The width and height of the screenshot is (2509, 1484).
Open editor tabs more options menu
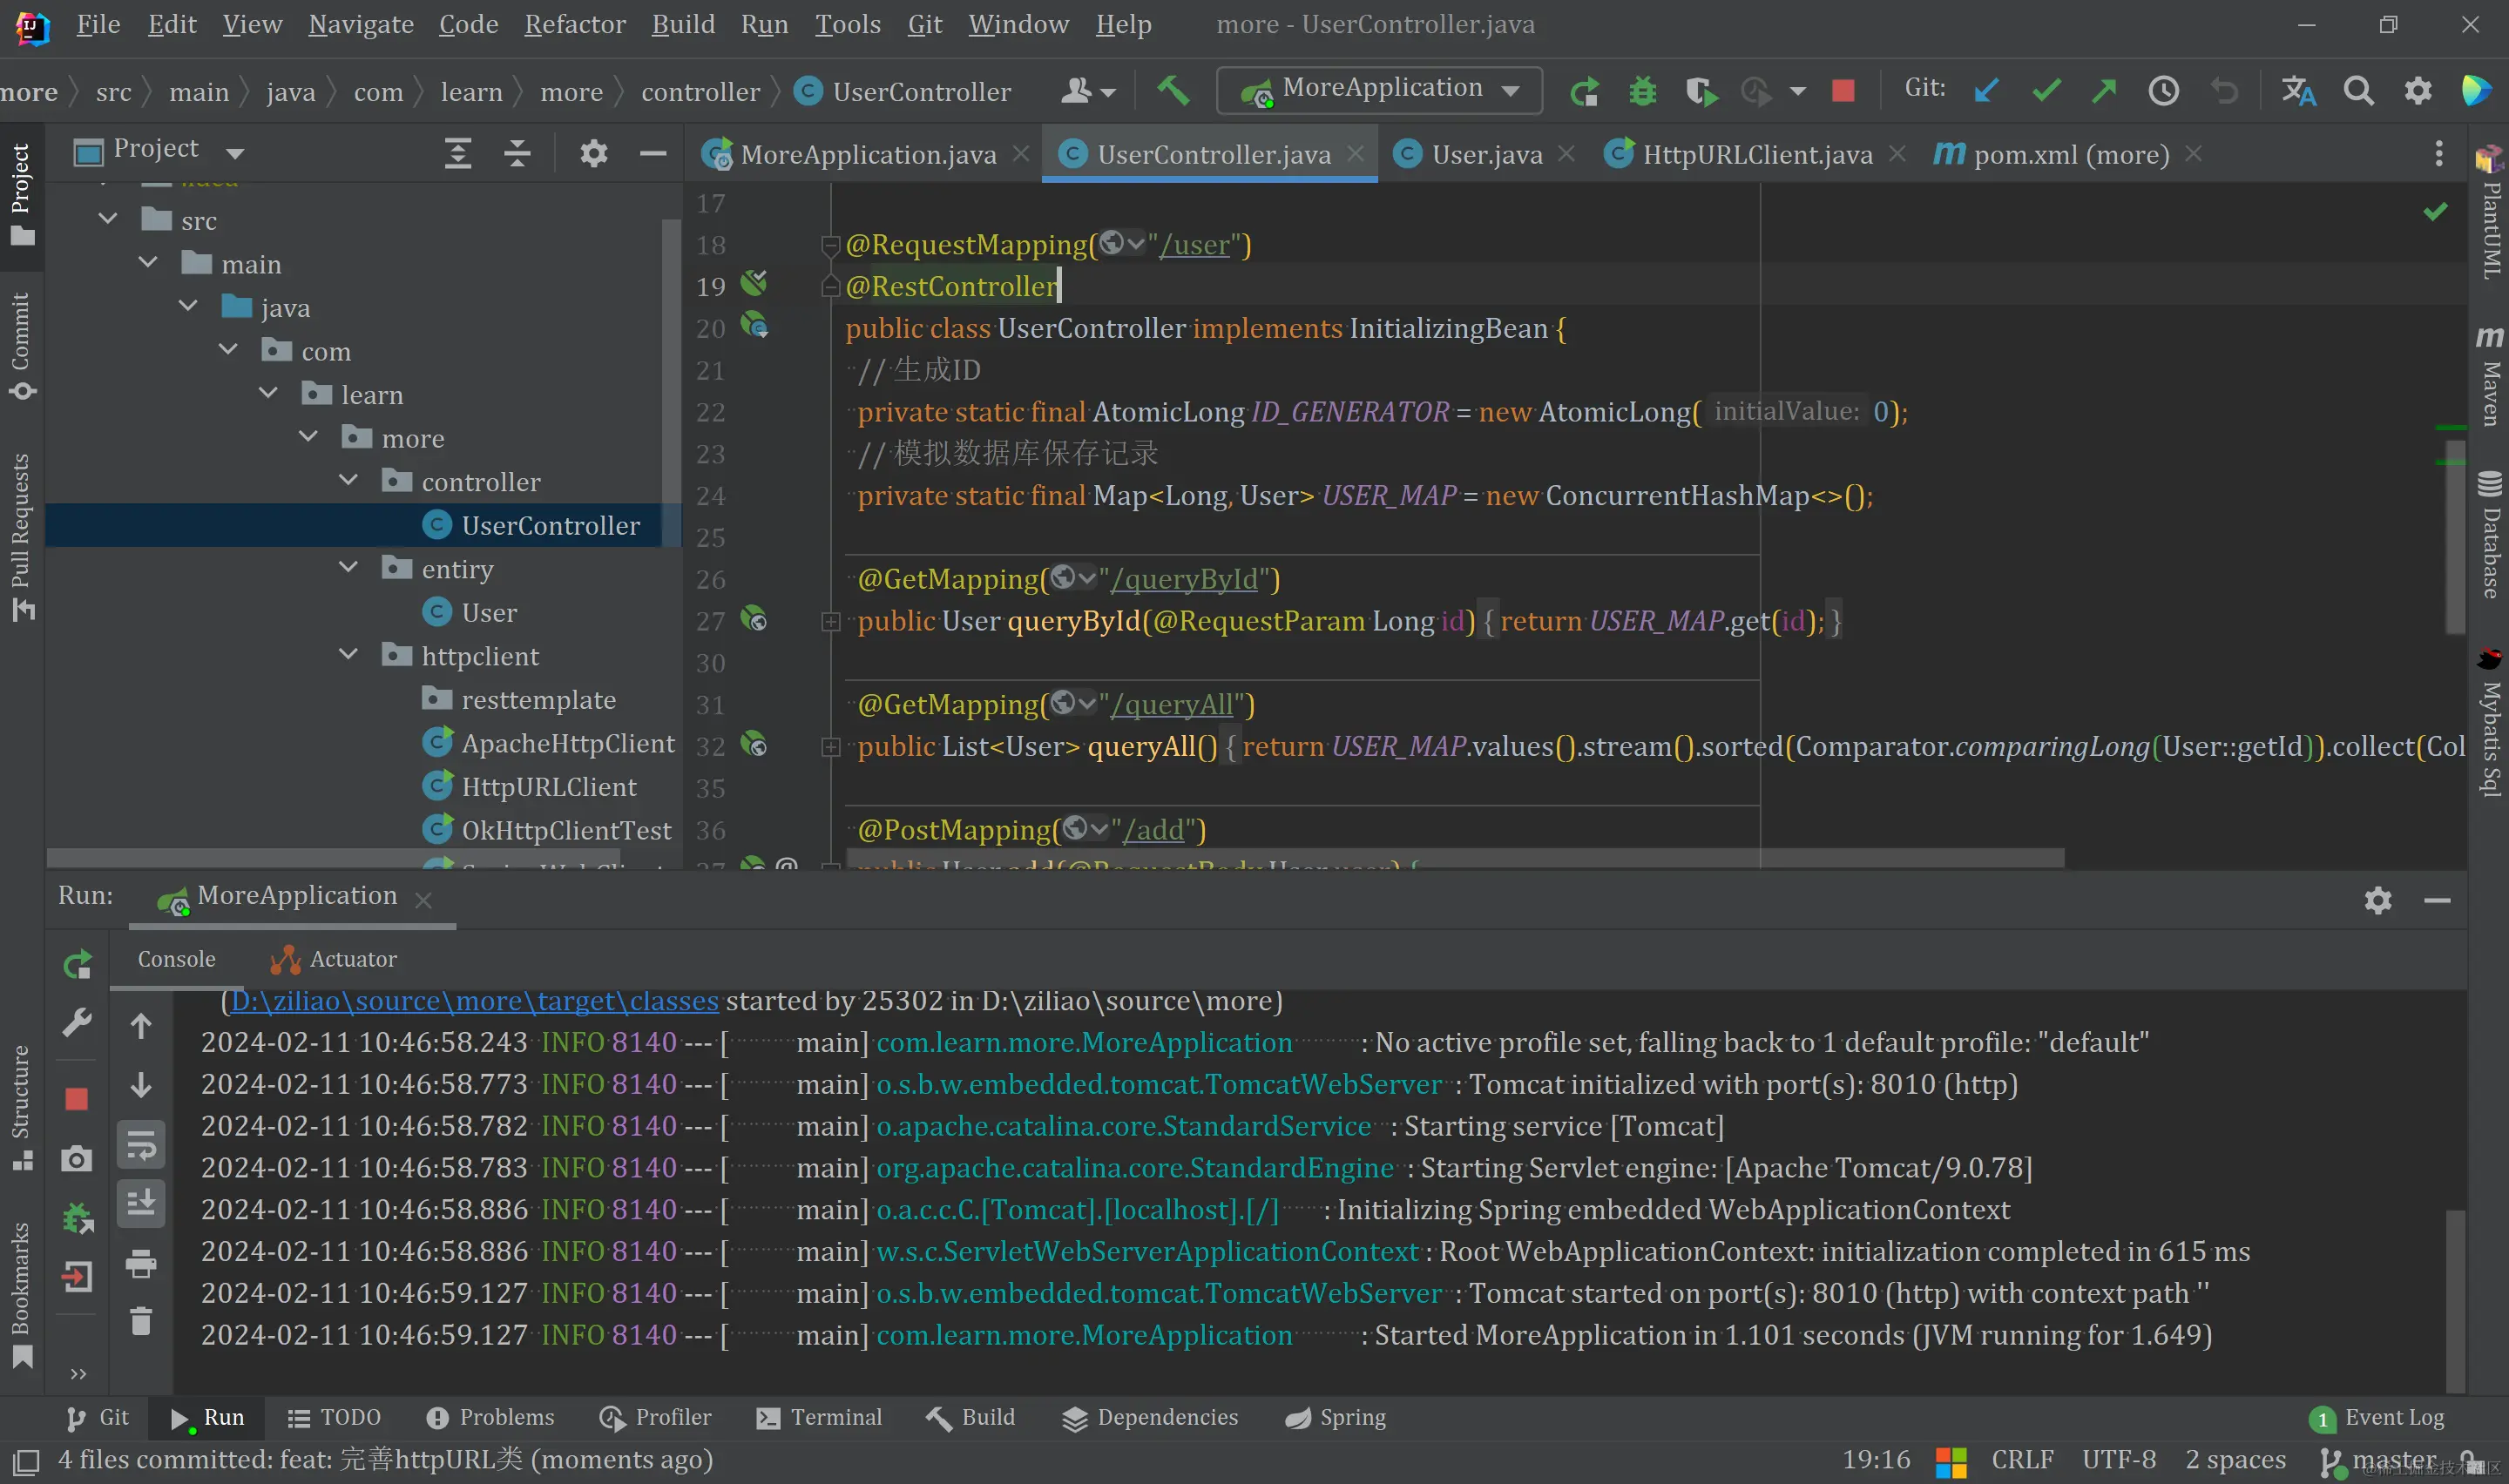pyautogui.click(x=2439, y=153)
